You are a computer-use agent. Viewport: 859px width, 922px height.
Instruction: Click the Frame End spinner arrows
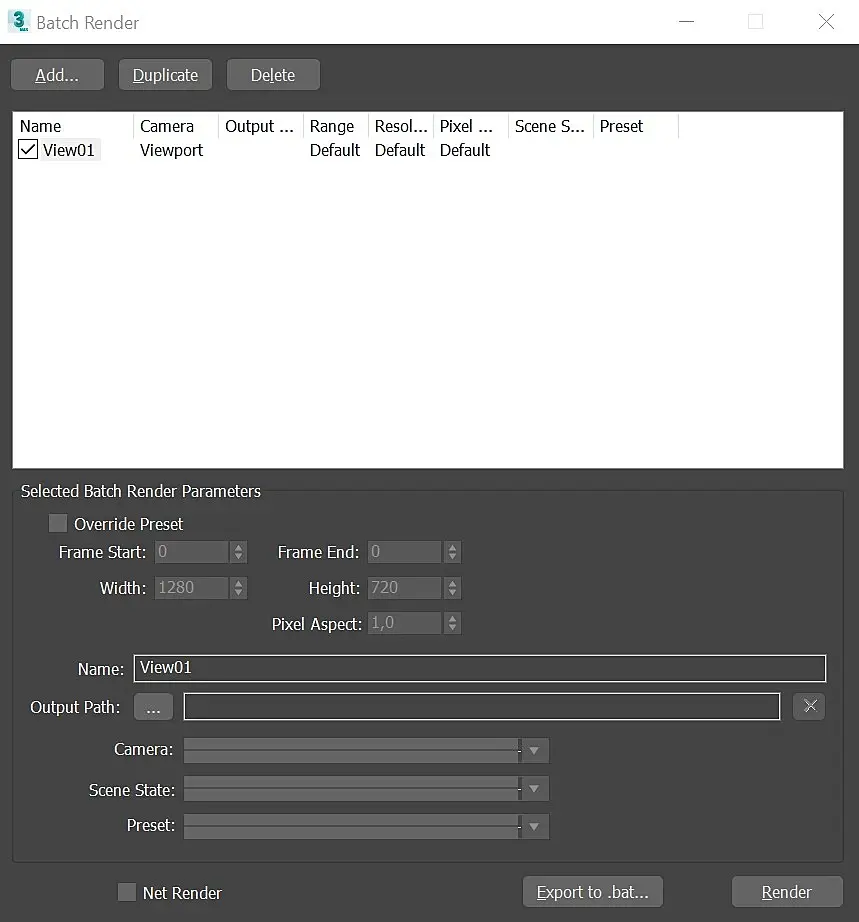452,552
